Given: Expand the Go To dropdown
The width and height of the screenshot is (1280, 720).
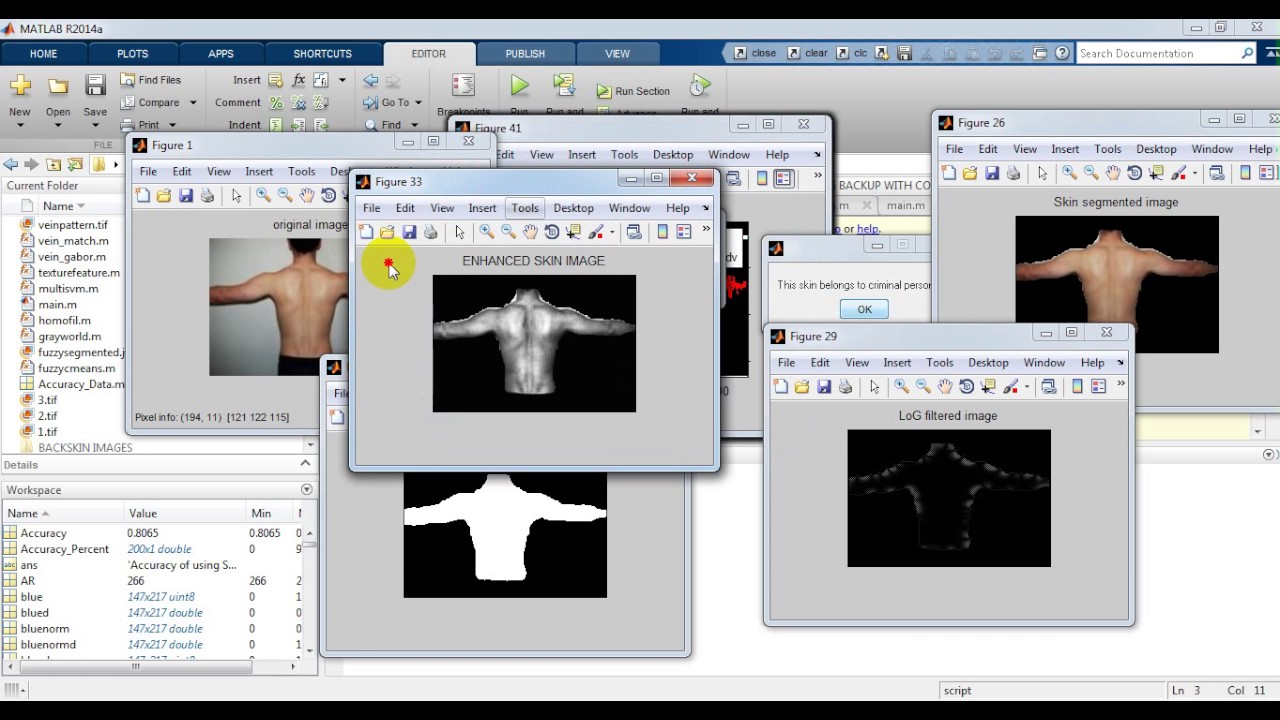Looking at the screenshot, I should click(418, 103).
